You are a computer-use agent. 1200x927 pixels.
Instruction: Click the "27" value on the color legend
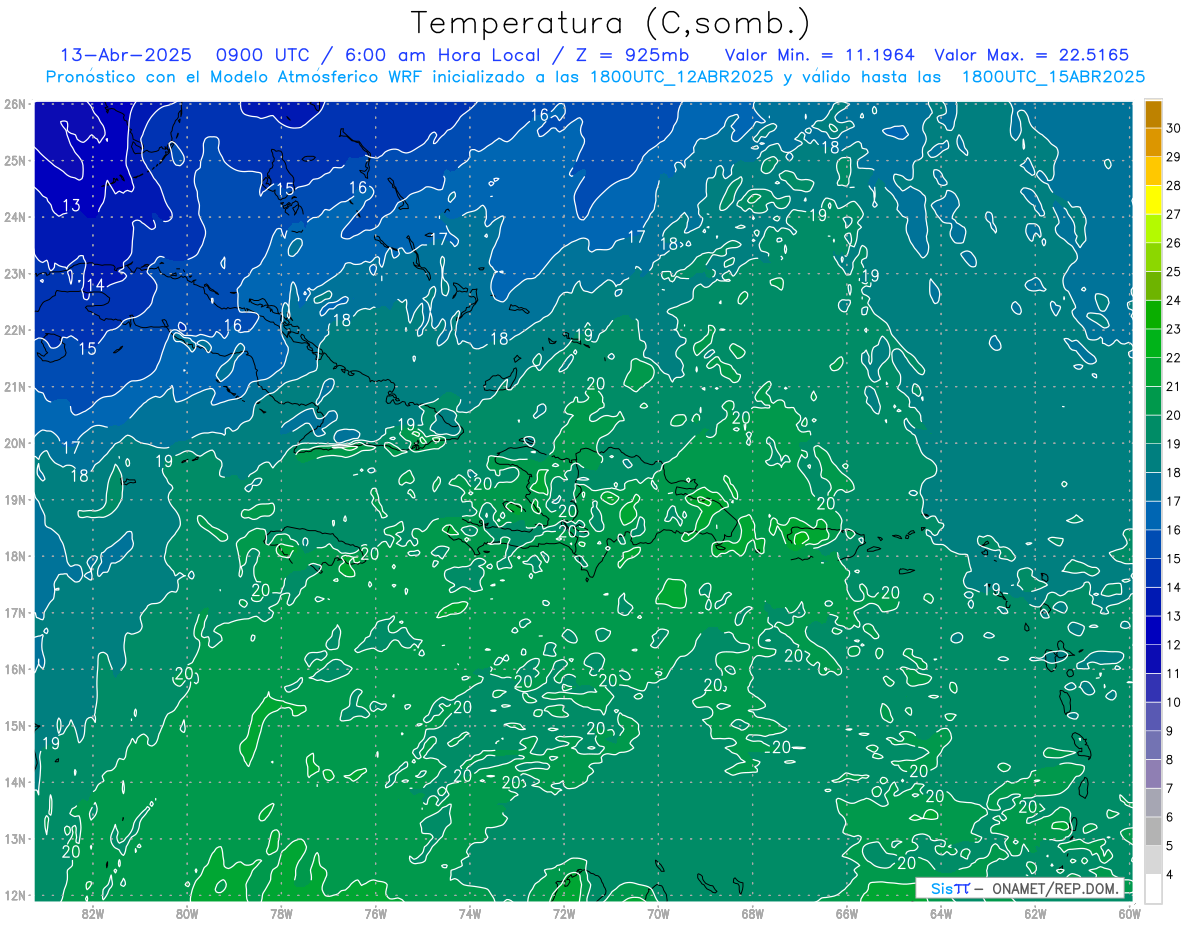(1174, 214)
